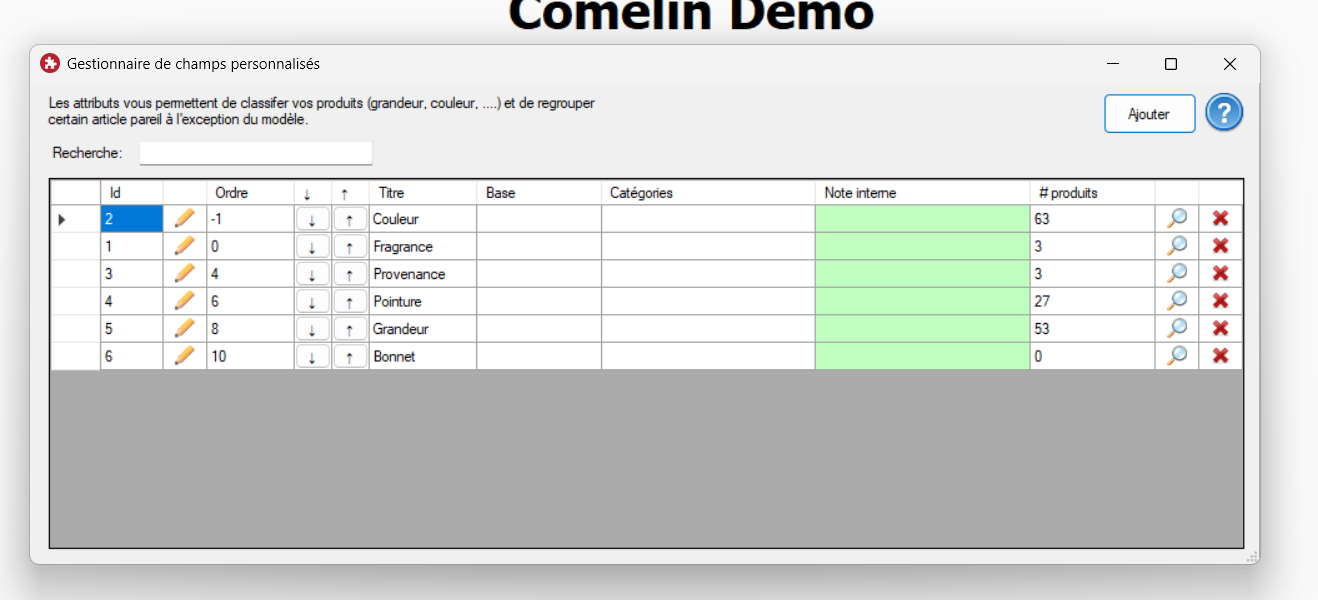View products of Grandeur with magnifier icon
This screenshot has height=600, width=1318.
click(1177, 328)
